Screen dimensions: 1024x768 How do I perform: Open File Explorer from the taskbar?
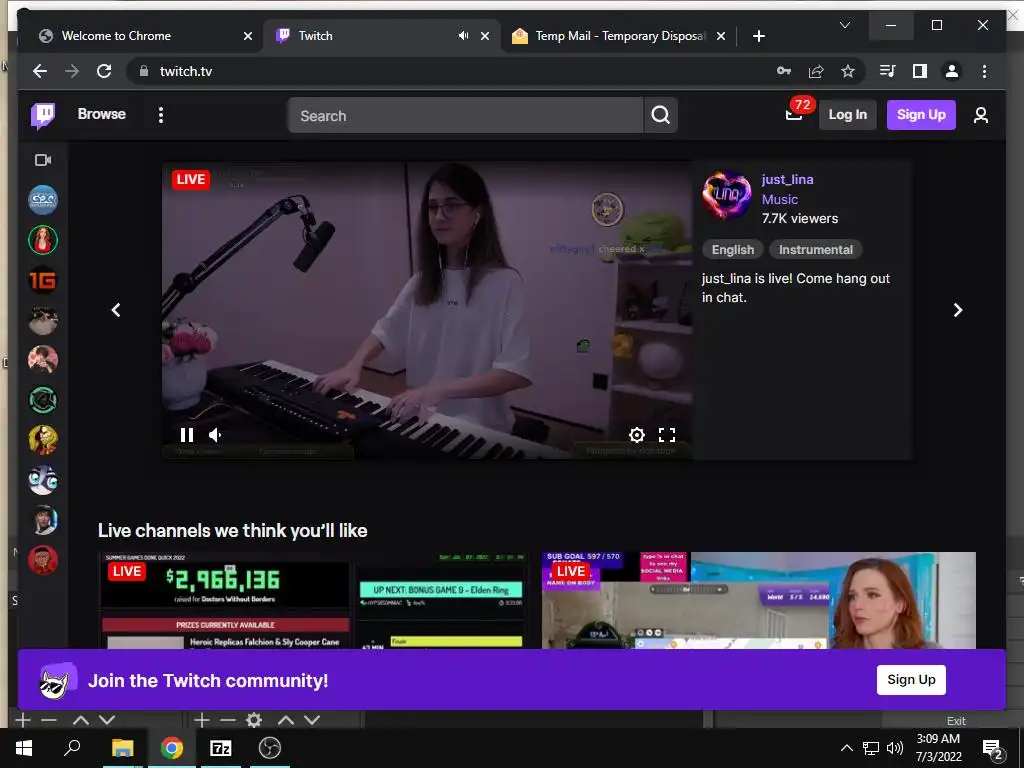pos(122,748)
